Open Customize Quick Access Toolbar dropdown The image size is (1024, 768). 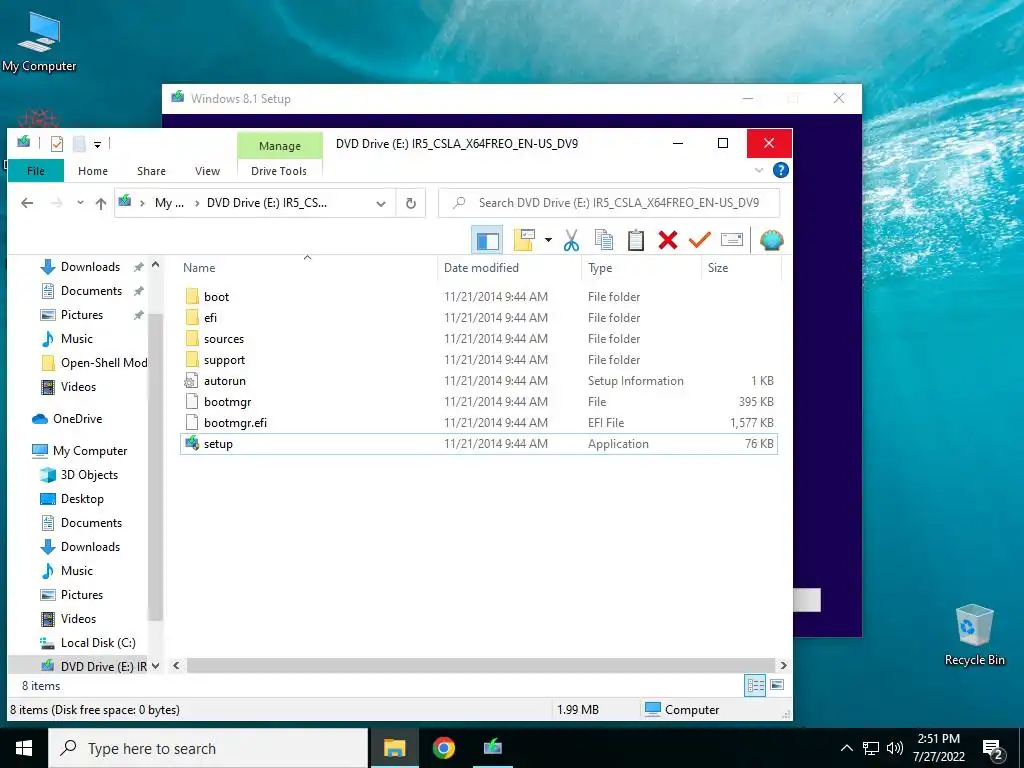(x=97, y=144)
